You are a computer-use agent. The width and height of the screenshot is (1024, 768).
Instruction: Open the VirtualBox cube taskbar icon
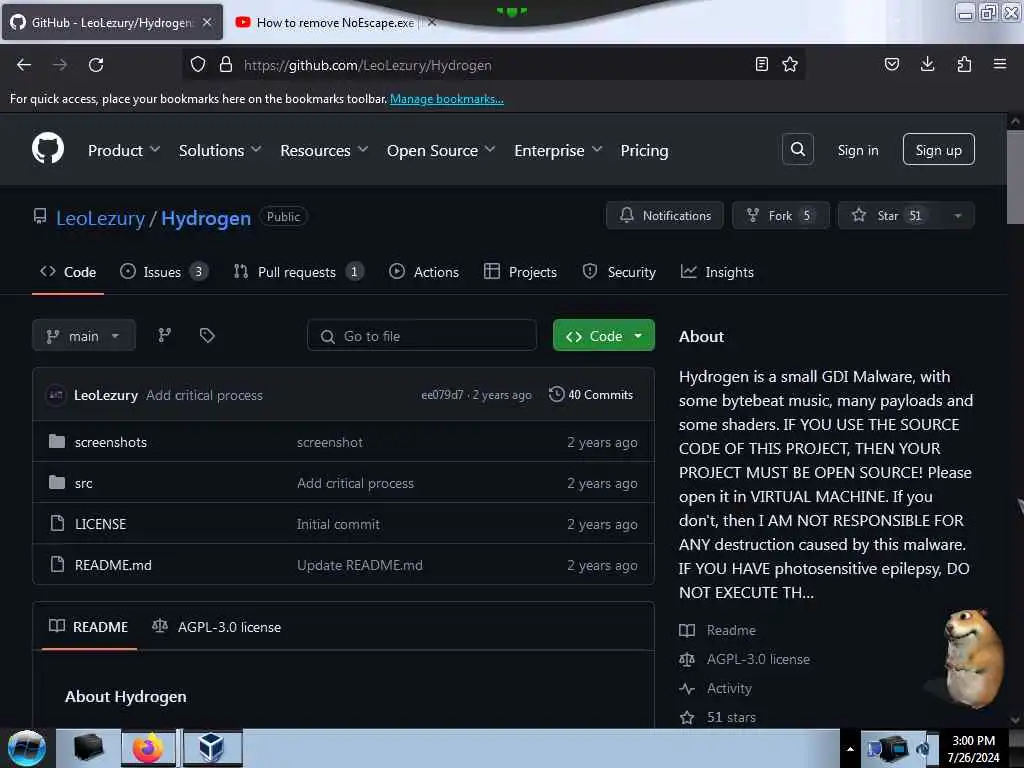tap(212, 748)
